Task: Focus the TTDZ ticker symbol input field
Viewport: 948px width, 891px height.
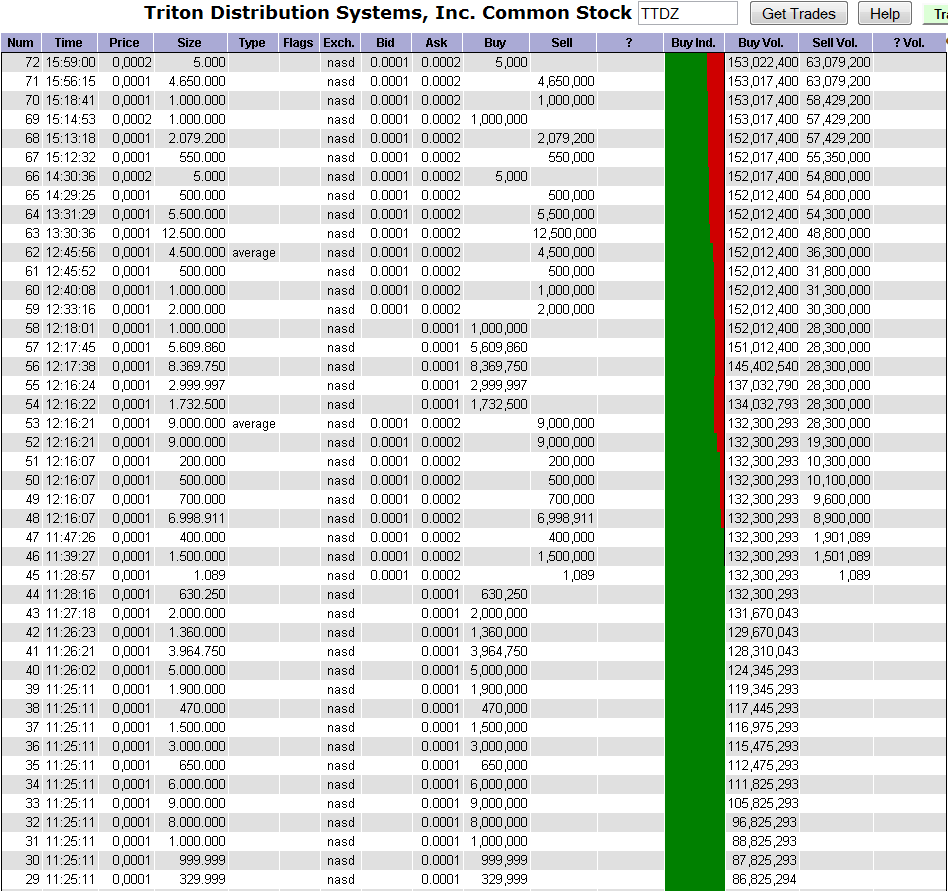Action: 687,14
